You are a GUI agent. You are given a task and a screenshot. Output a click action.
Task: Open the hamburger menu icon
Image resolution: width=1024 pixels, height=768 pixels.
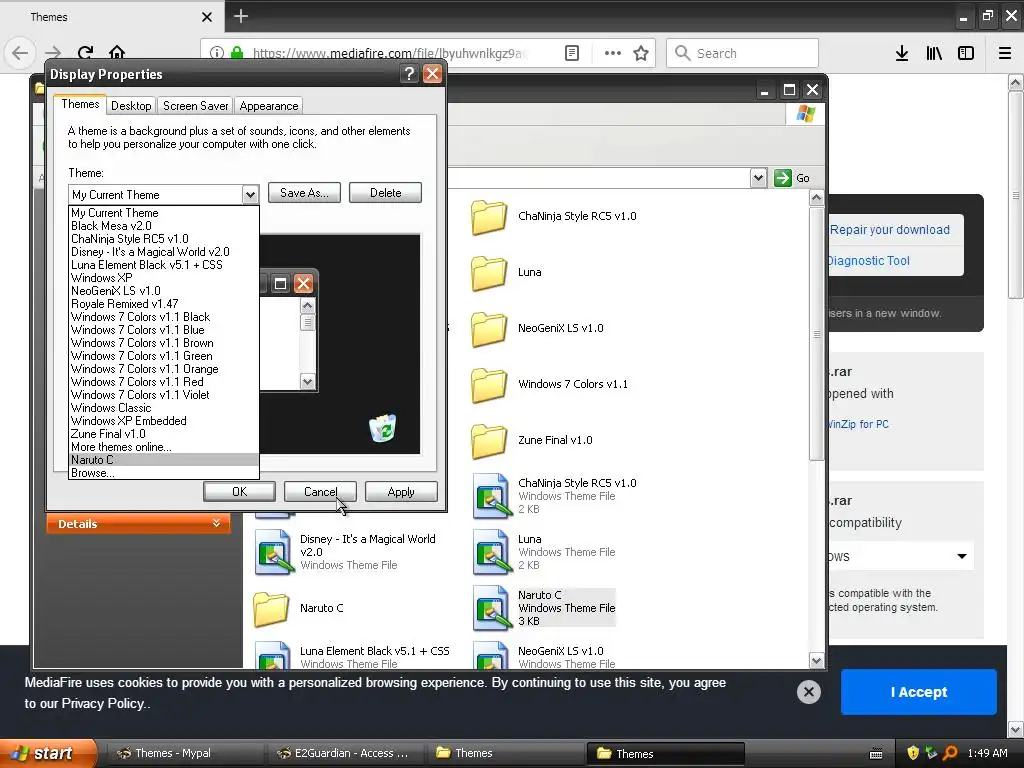pyautogui.click(x=1005, y=53)
